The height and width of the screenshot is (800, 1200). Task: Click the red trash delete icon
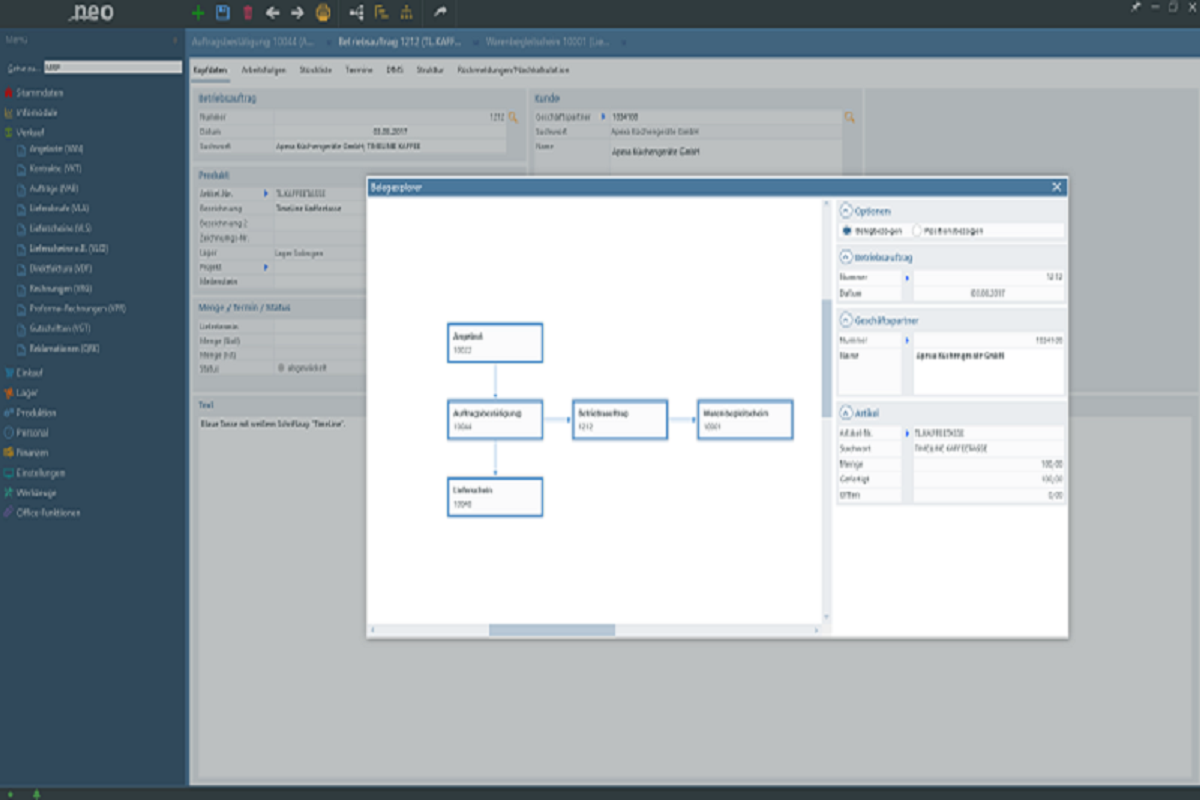(x=248, y=13)
